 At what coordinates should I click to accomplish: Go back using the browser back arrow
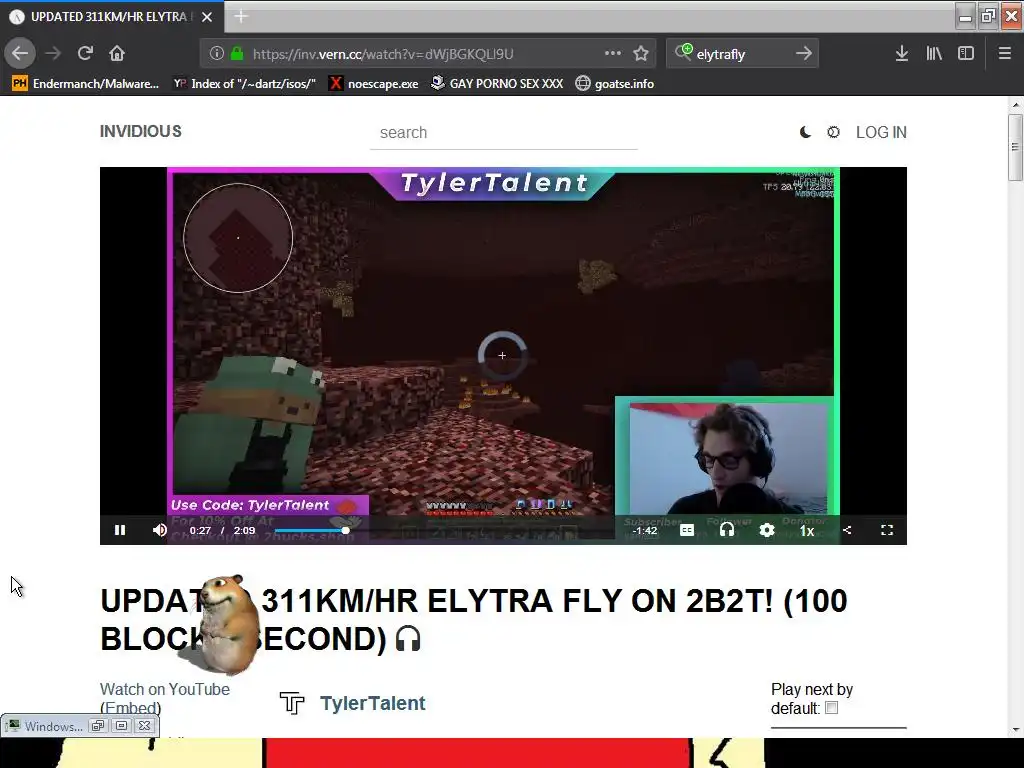coord(20,54)
